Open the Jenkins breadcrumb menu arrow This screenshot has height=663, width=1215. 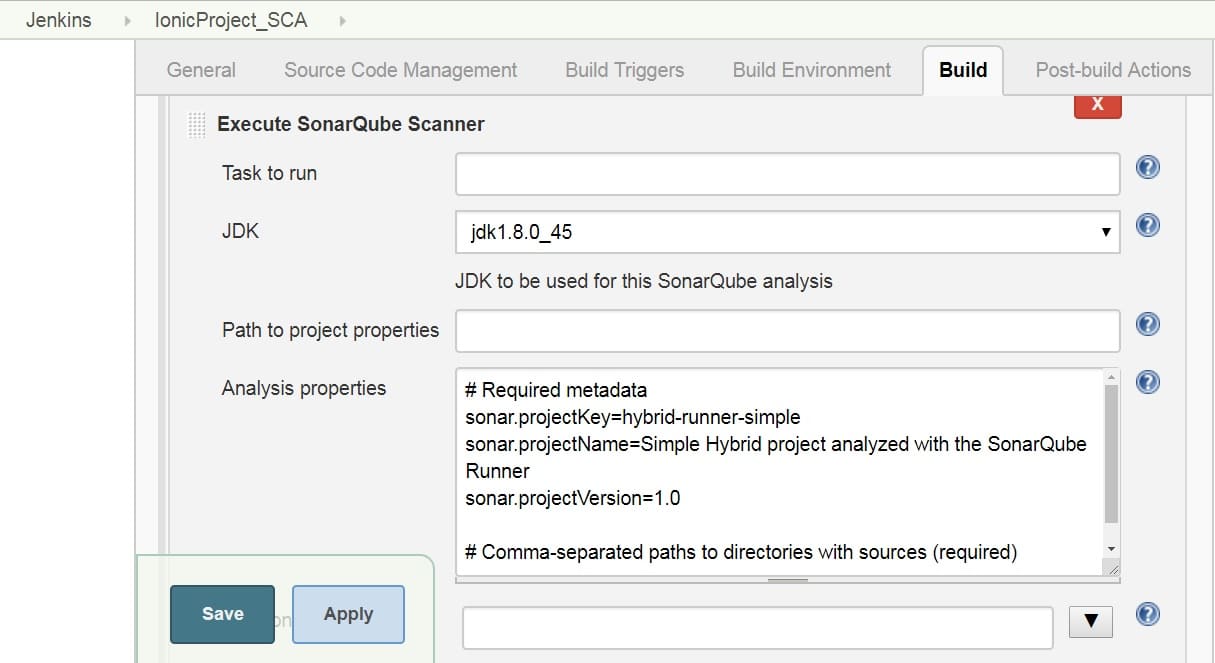[127, 20]
